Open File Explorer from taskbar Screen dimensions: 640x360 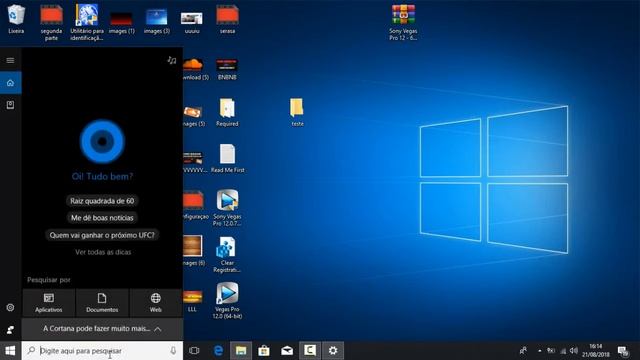(x=241, y=351)
